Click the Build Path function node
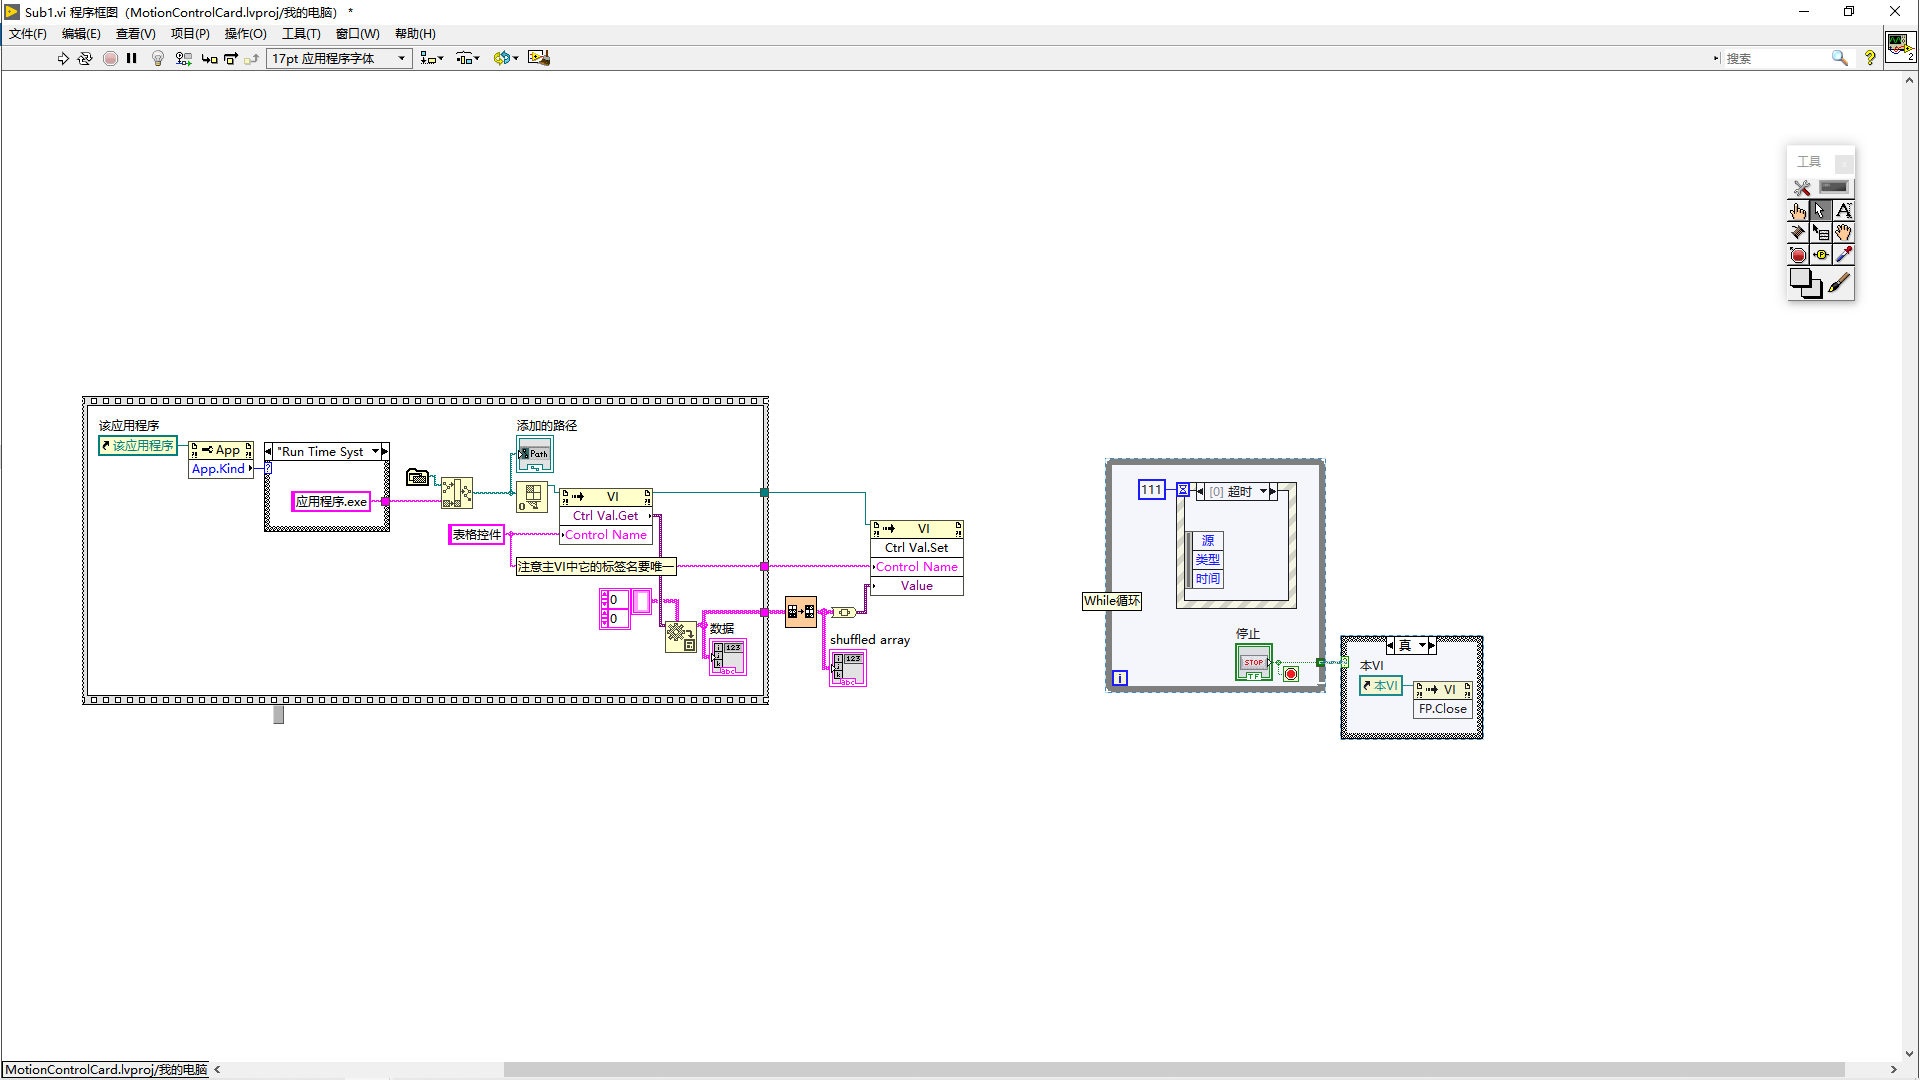Viewport: 1920px width, 1080px height. pyautogui.click(x=457, y=492)
